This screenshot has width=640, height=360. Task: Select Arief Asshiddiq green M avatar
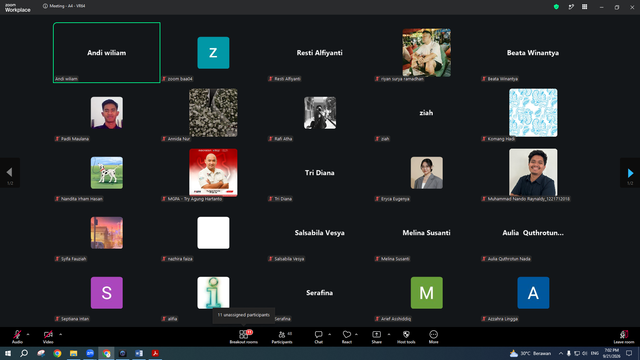point(427,293)
